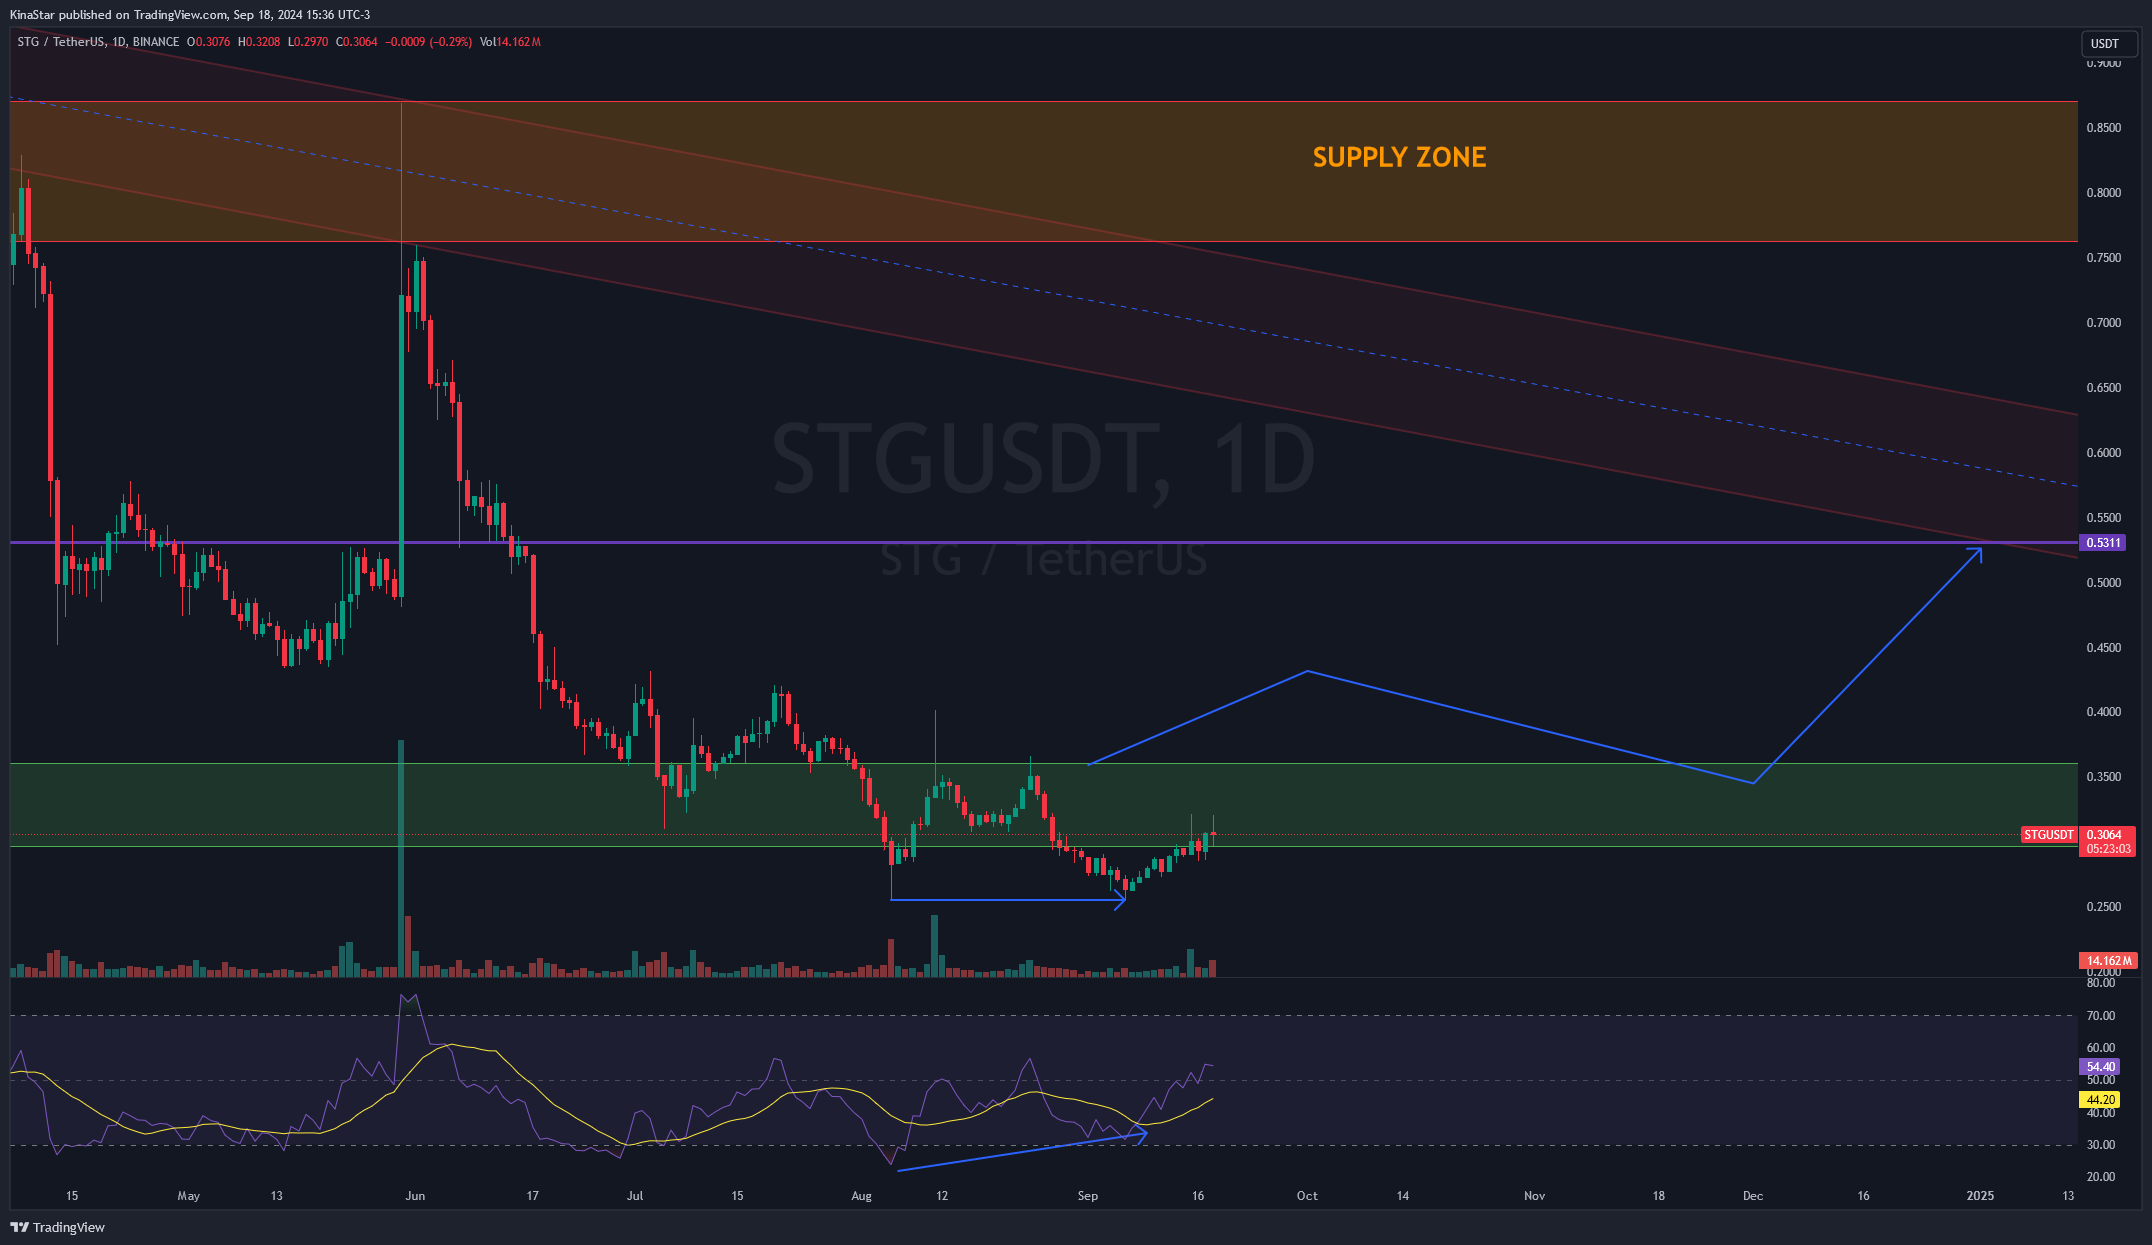
Task: Click the 2025 label on time axis
Action: tap(1980, 1196)
